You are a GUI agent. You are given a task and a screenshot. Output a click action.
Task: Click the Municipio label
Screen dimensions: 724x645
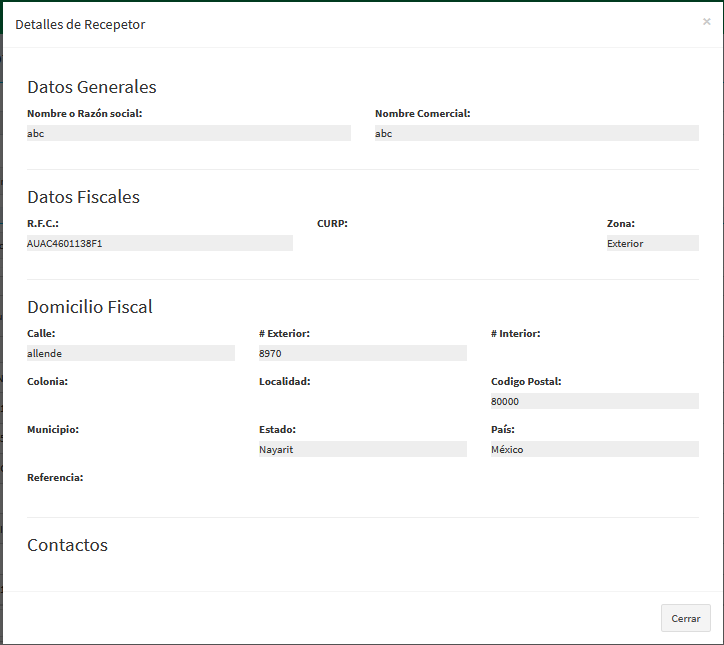(x=53, y=429)
